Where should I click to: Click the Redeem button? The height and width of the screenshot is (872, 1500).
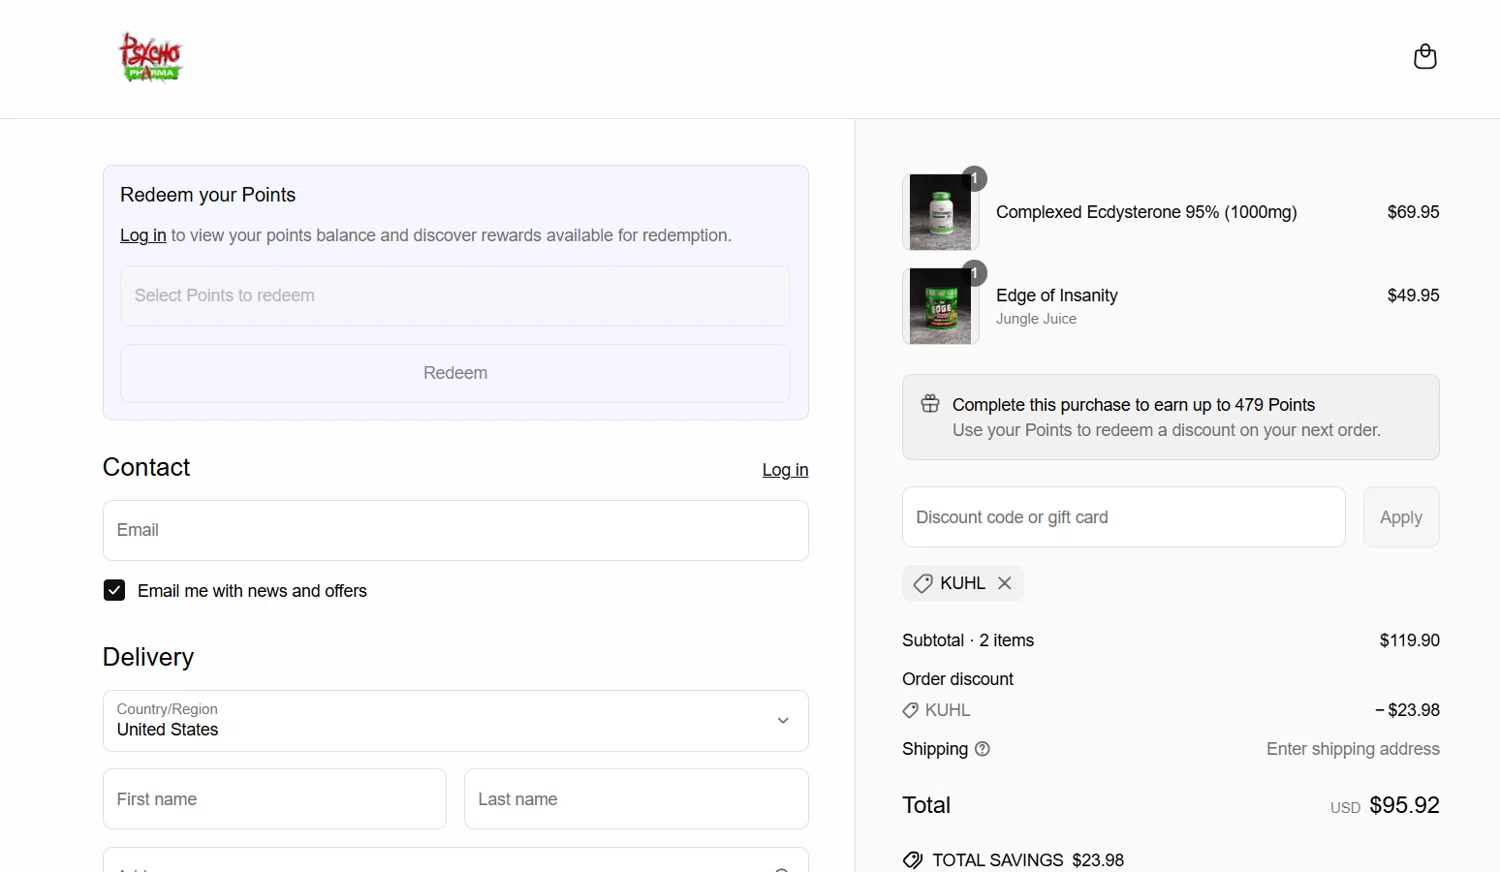point(455,373)
